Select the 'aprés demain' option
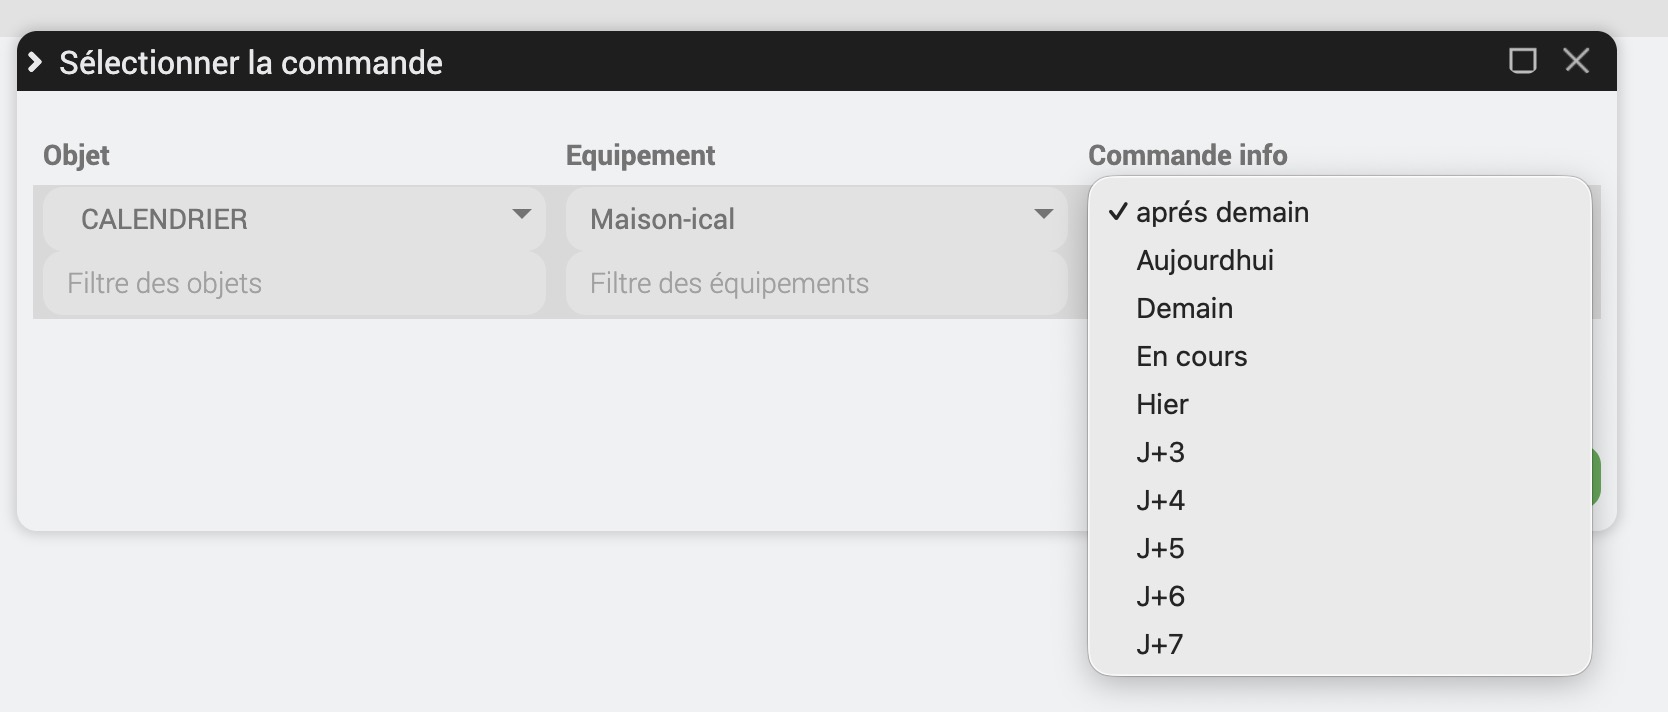This screenshot has height=712, width=1668. coord(1222,213)
